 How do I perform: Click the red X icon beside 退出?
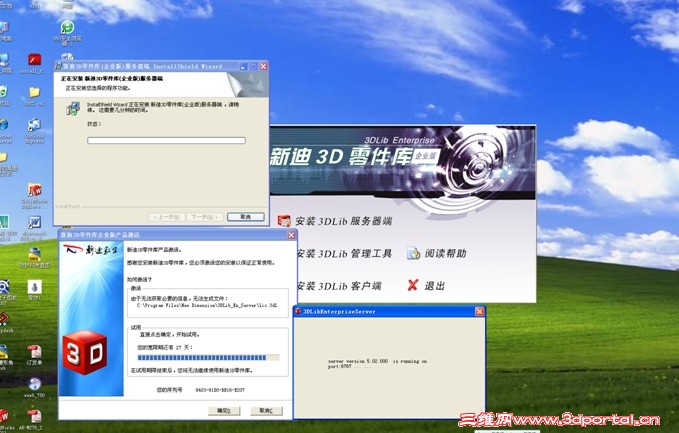point(413,285)
